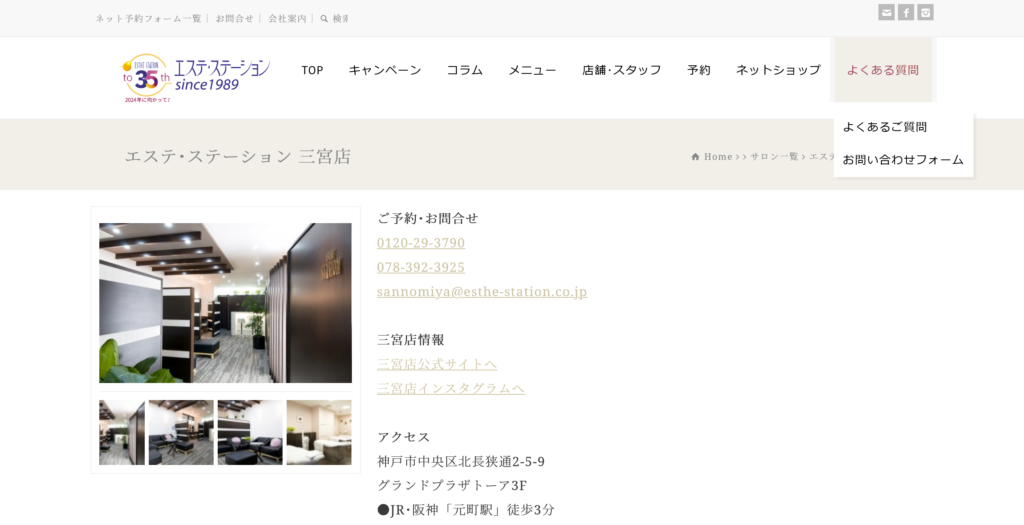Viewport: 1024px width, 525px height.
Task: Click the 三宮店情報 heading
Action: pyautogui.click(x=411, y=340)
